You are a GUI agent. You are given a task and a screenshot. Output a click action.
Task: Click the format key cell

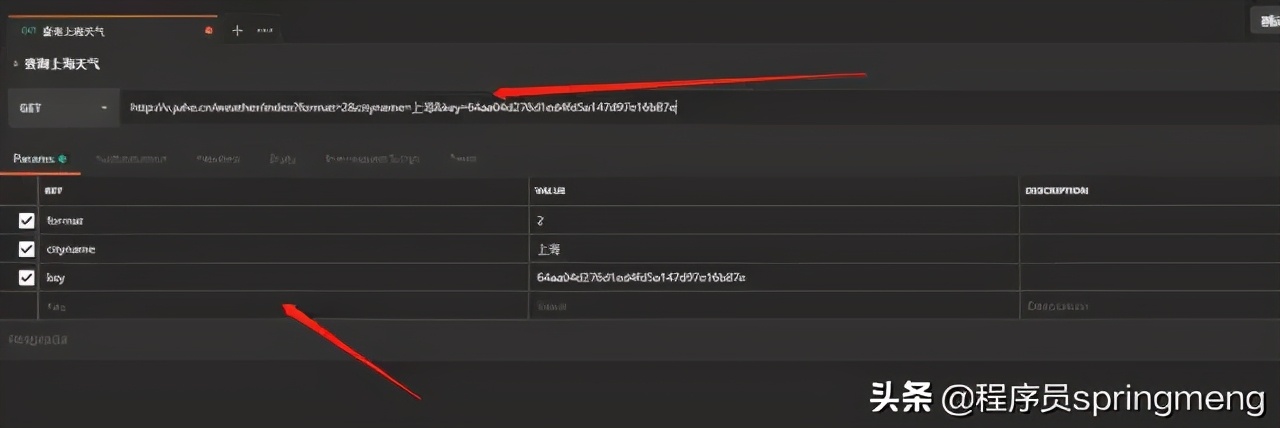click(283, 221)
